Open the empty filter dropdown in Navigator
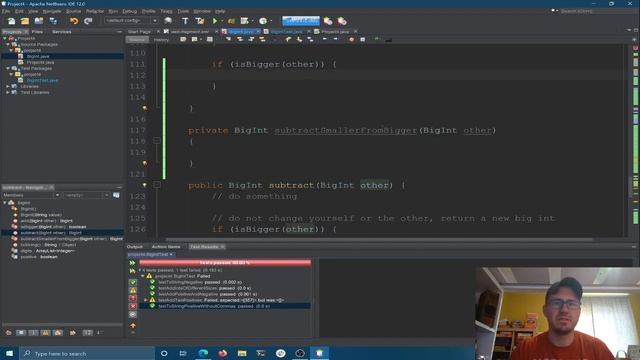 (86, 195)
